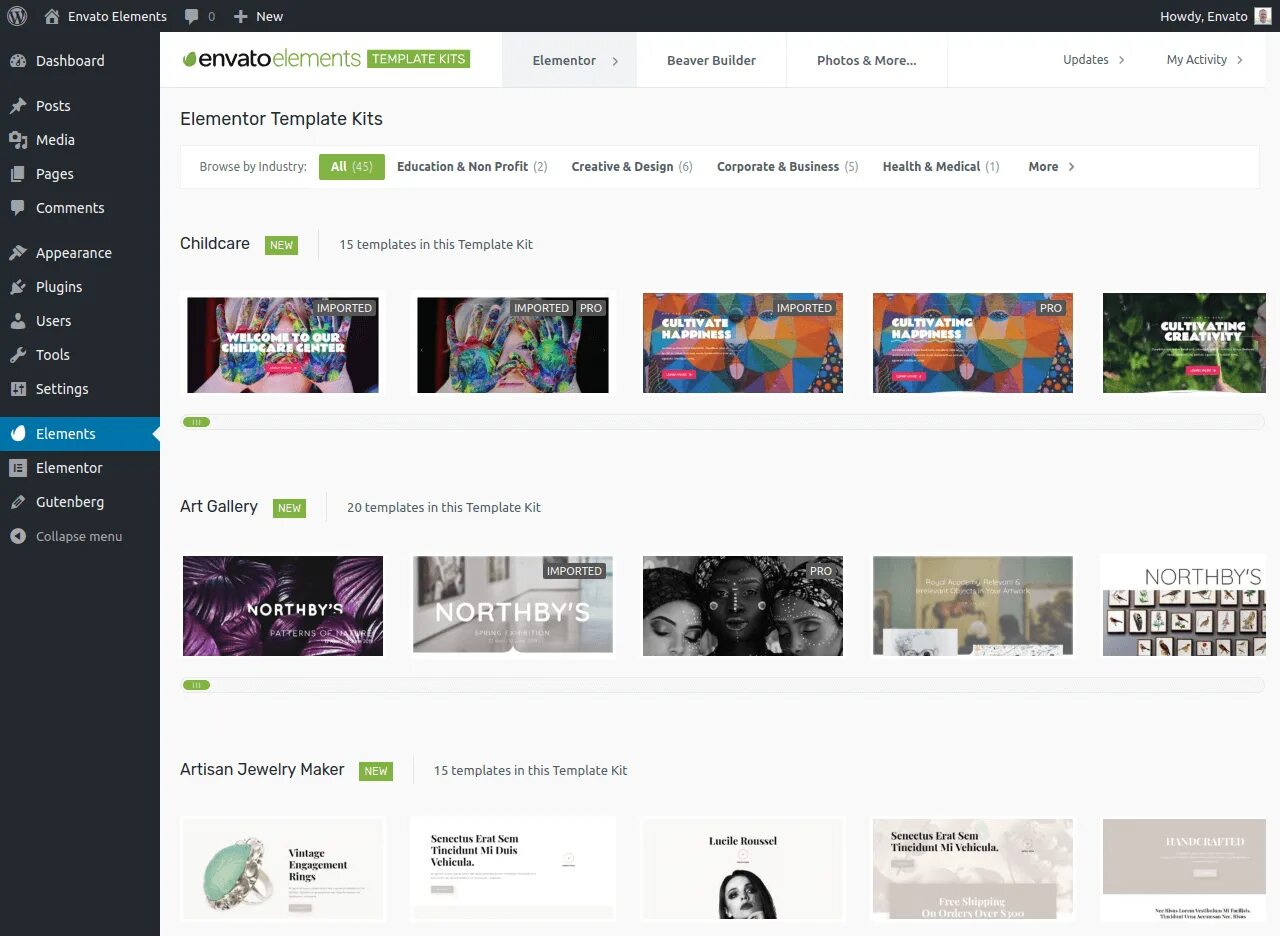The height and width of the screenshot is (936, 1280).
Task: Open the Dashboard gauge icon
Action: pyautogui.click(x=17, y=61)
